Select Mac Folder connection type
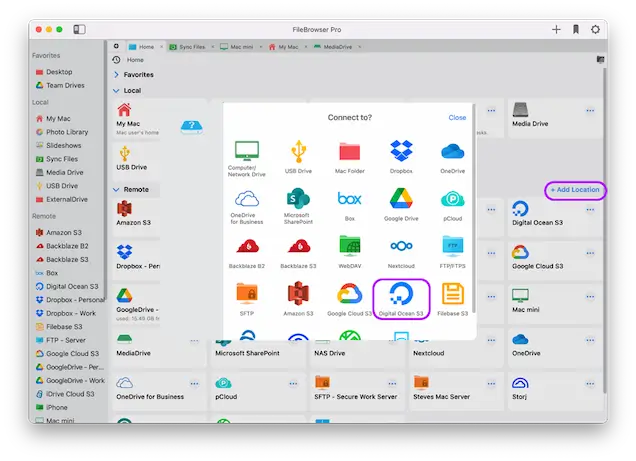 [350, 157]
